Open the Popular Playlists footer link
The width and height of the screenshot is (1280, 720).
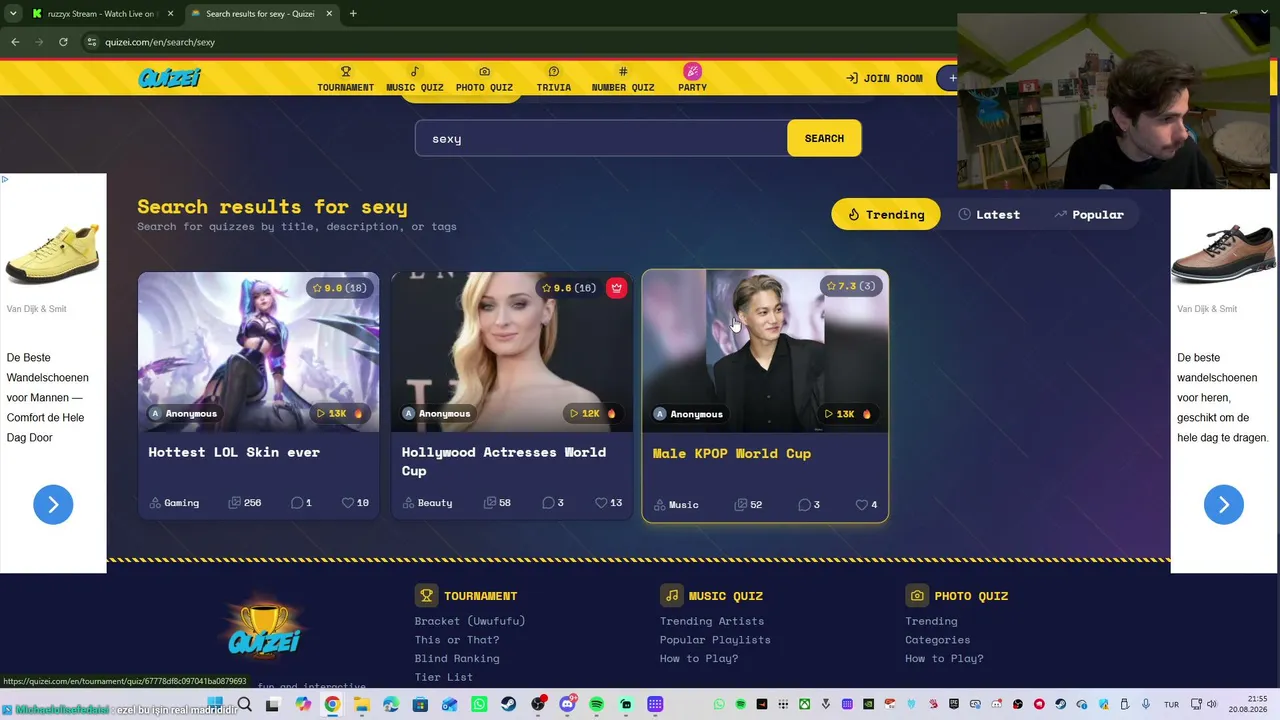715,640
